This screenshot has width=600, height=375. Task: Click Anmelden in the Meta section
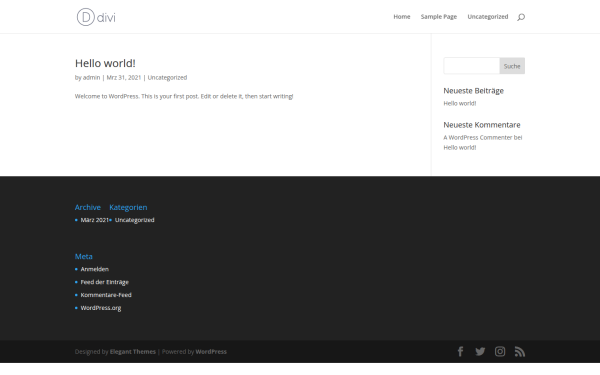point(95,269)
